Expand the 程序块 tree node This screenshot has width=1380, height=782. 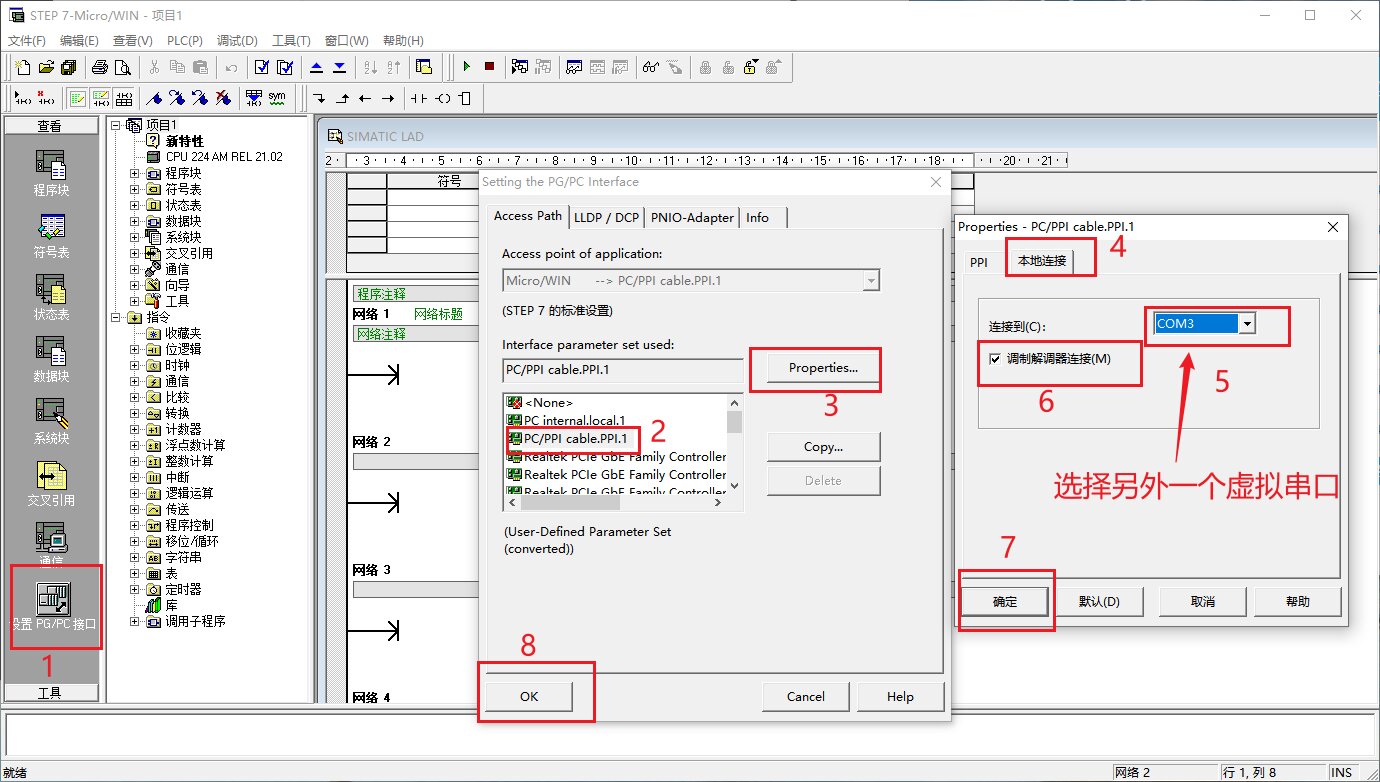[135, 173]
